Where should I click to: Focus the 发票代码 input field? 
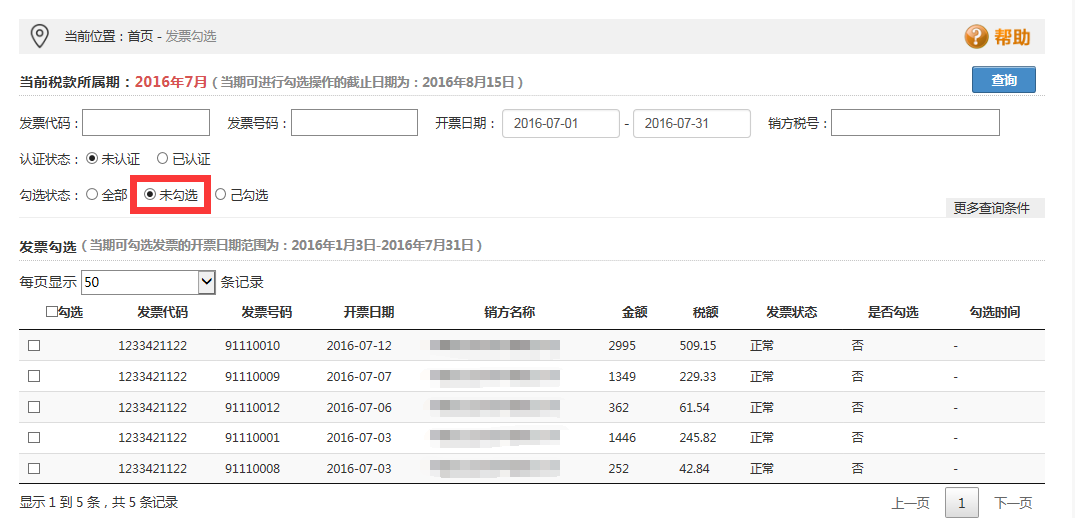coord(146,123)
